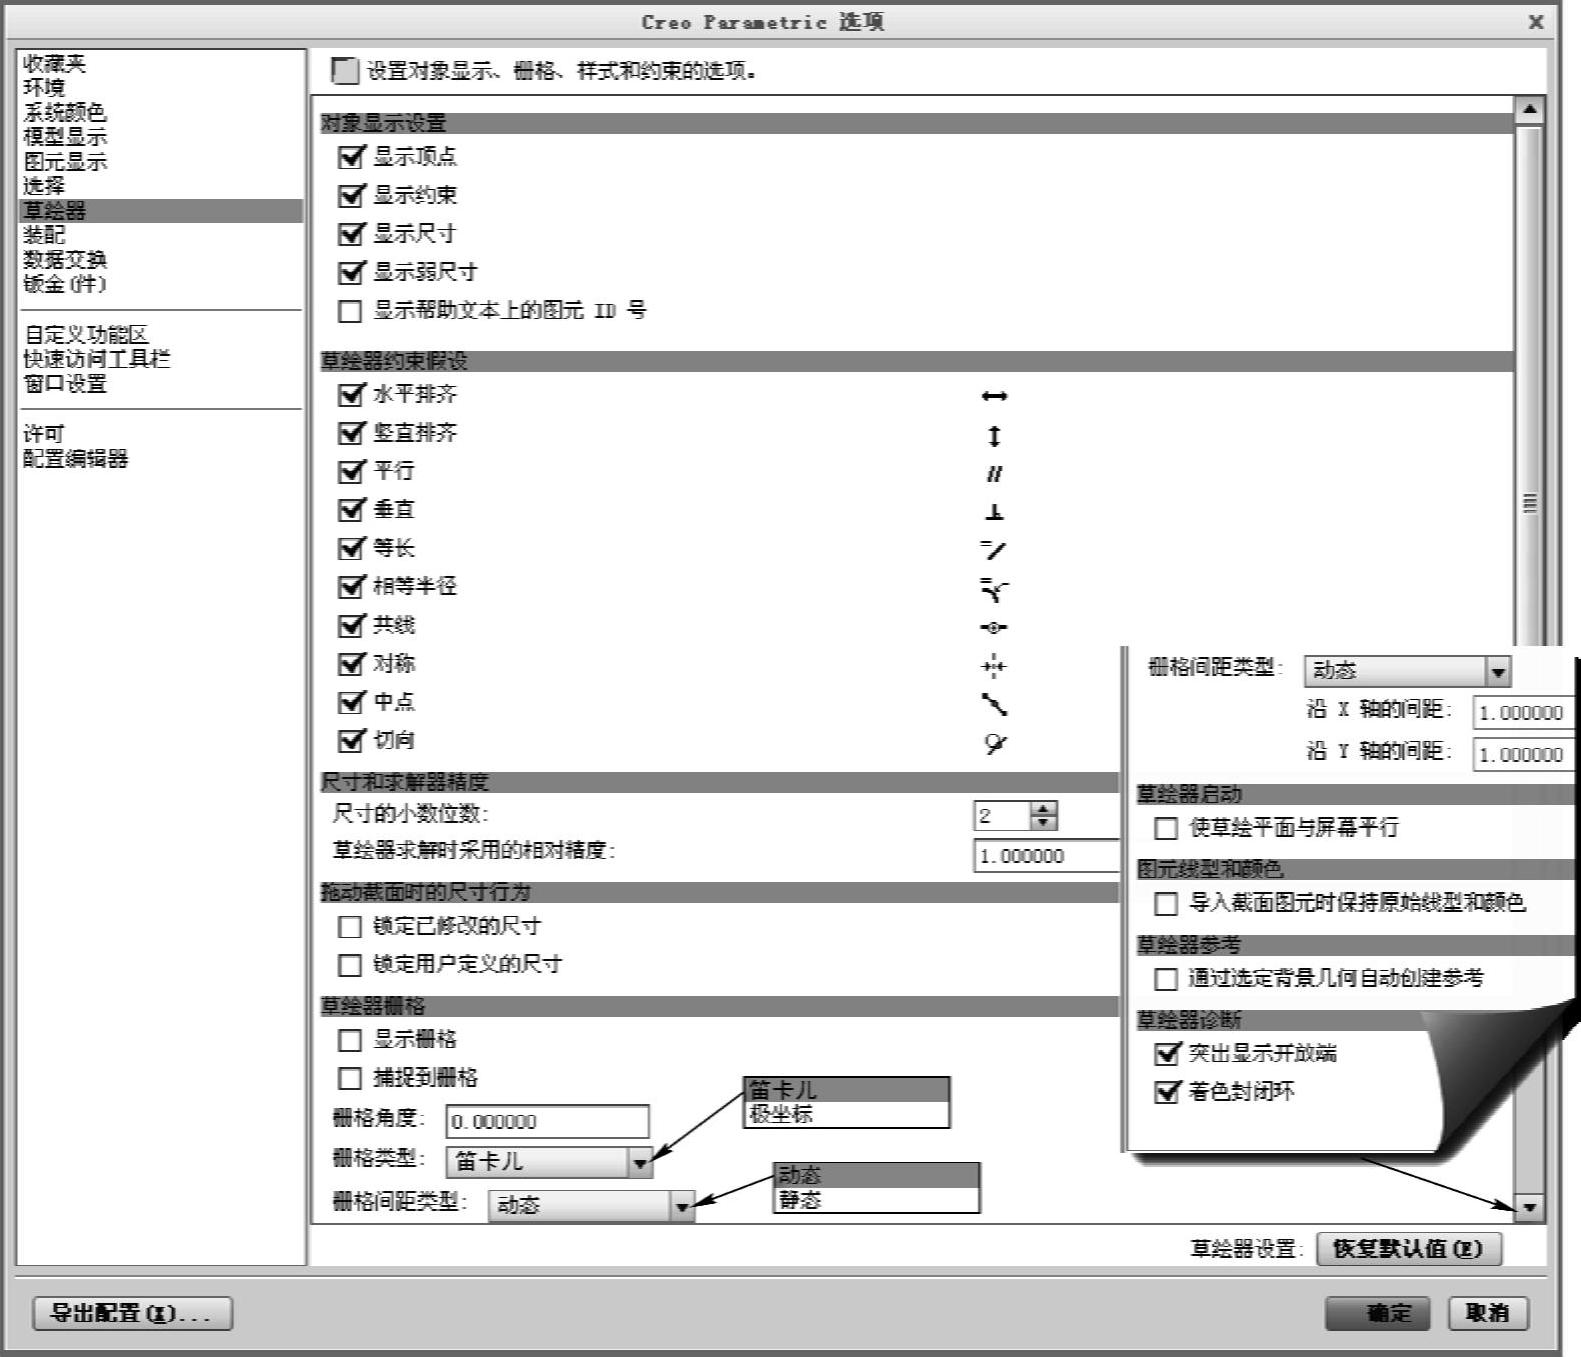Viewport: 1581px width, 1357px height.
Task: Click the symmetric constraint icon
Action: click(x=994, y=666)
